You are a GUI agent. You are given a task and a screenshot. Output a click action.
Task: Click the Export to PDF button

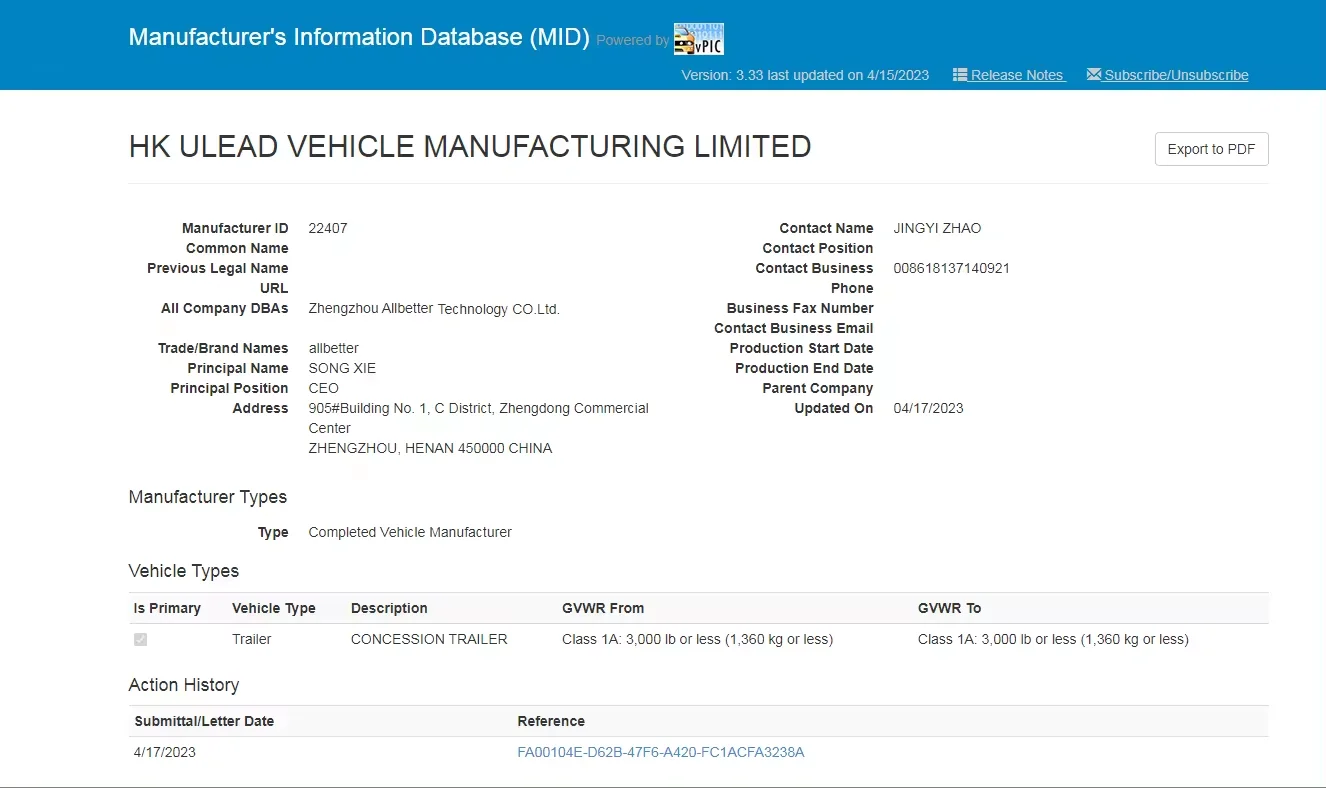point(1211,149)
